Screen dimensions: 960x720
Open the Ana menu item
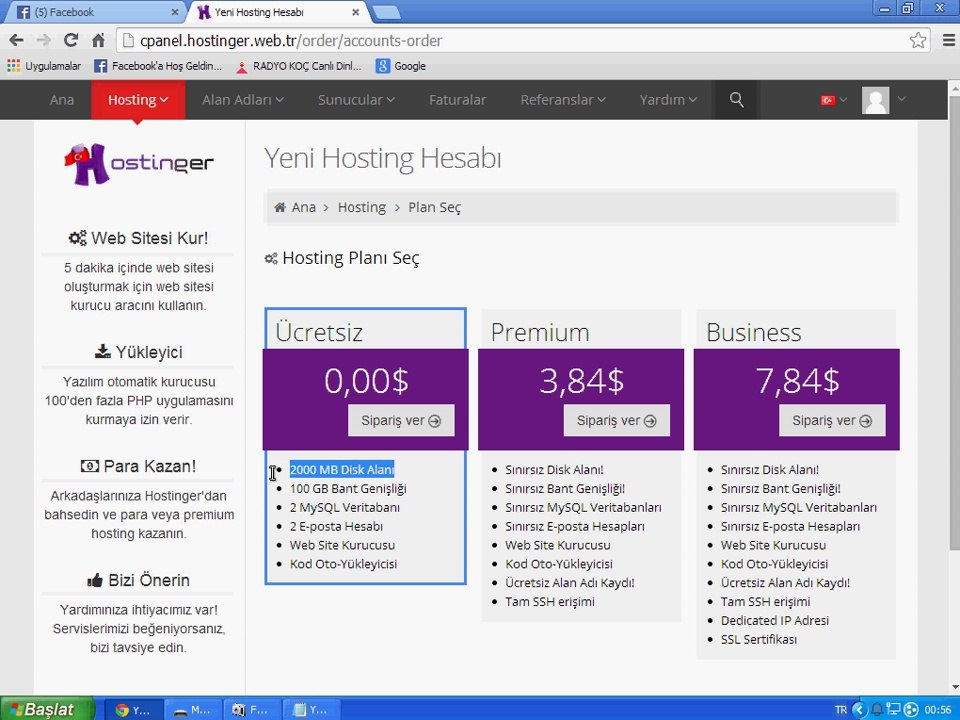click(62, 100)
